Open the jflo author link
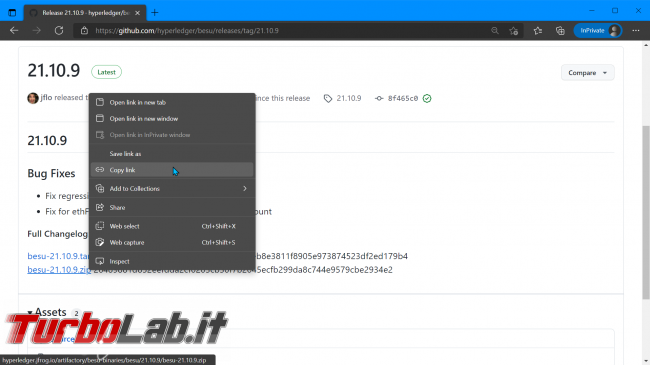 tap(46, 97)
